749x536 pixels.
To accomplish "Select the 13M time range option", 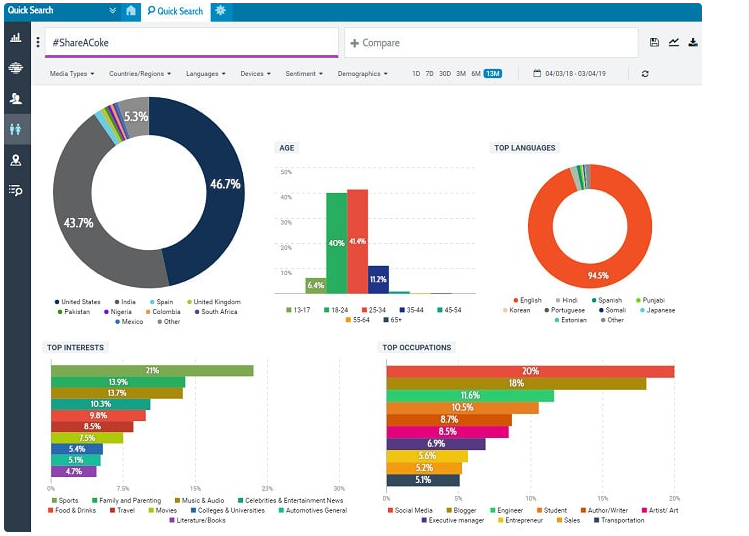I will (x=492, y=74).
